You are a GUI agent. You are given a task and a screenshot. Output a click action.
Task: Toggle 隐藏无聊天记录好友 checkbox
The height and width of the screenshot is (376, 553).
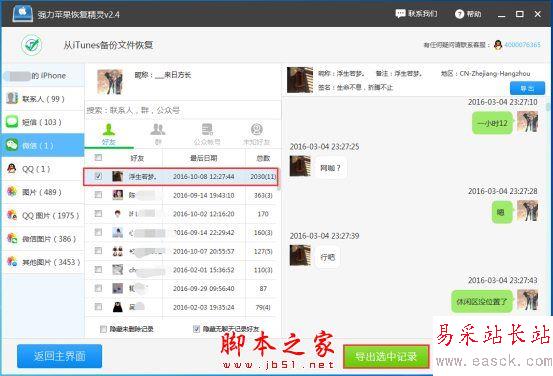[196, 329]
